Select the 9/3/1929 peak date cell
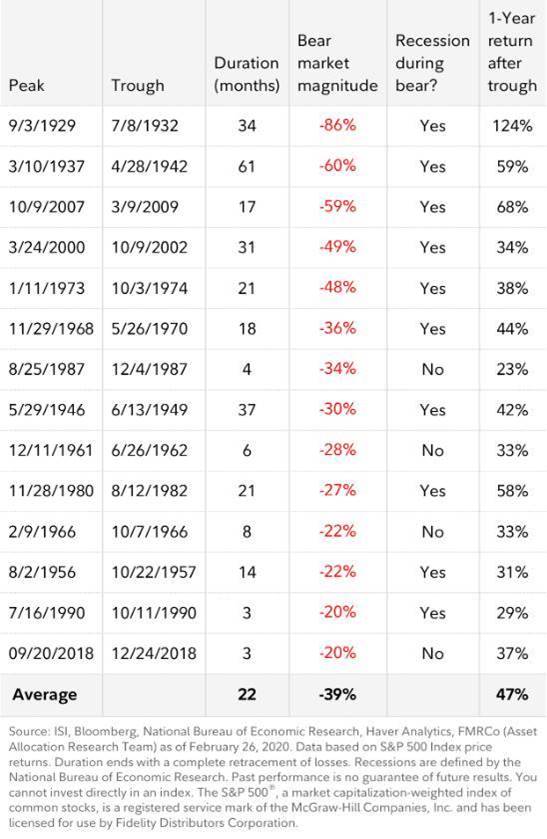Screen dimensions: 547x839 pyautogui.click(x=42, y=126)
